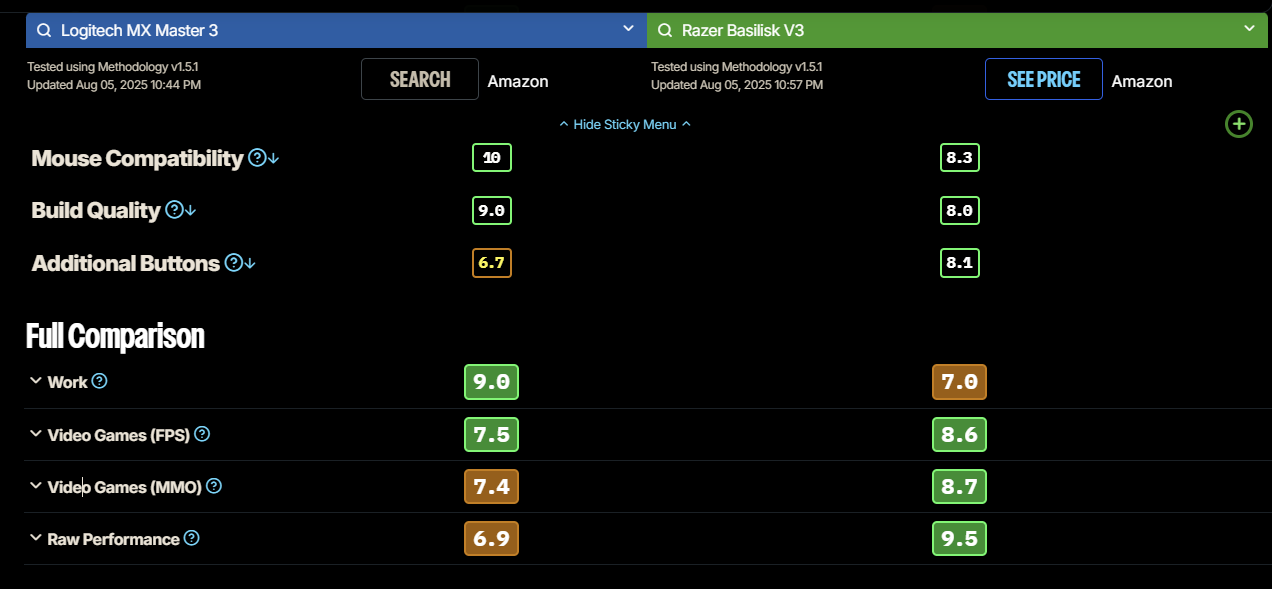Click search icon in Logitech MX Master 3 field
Screen dimensions: 1272x589
tap(44, 30)
